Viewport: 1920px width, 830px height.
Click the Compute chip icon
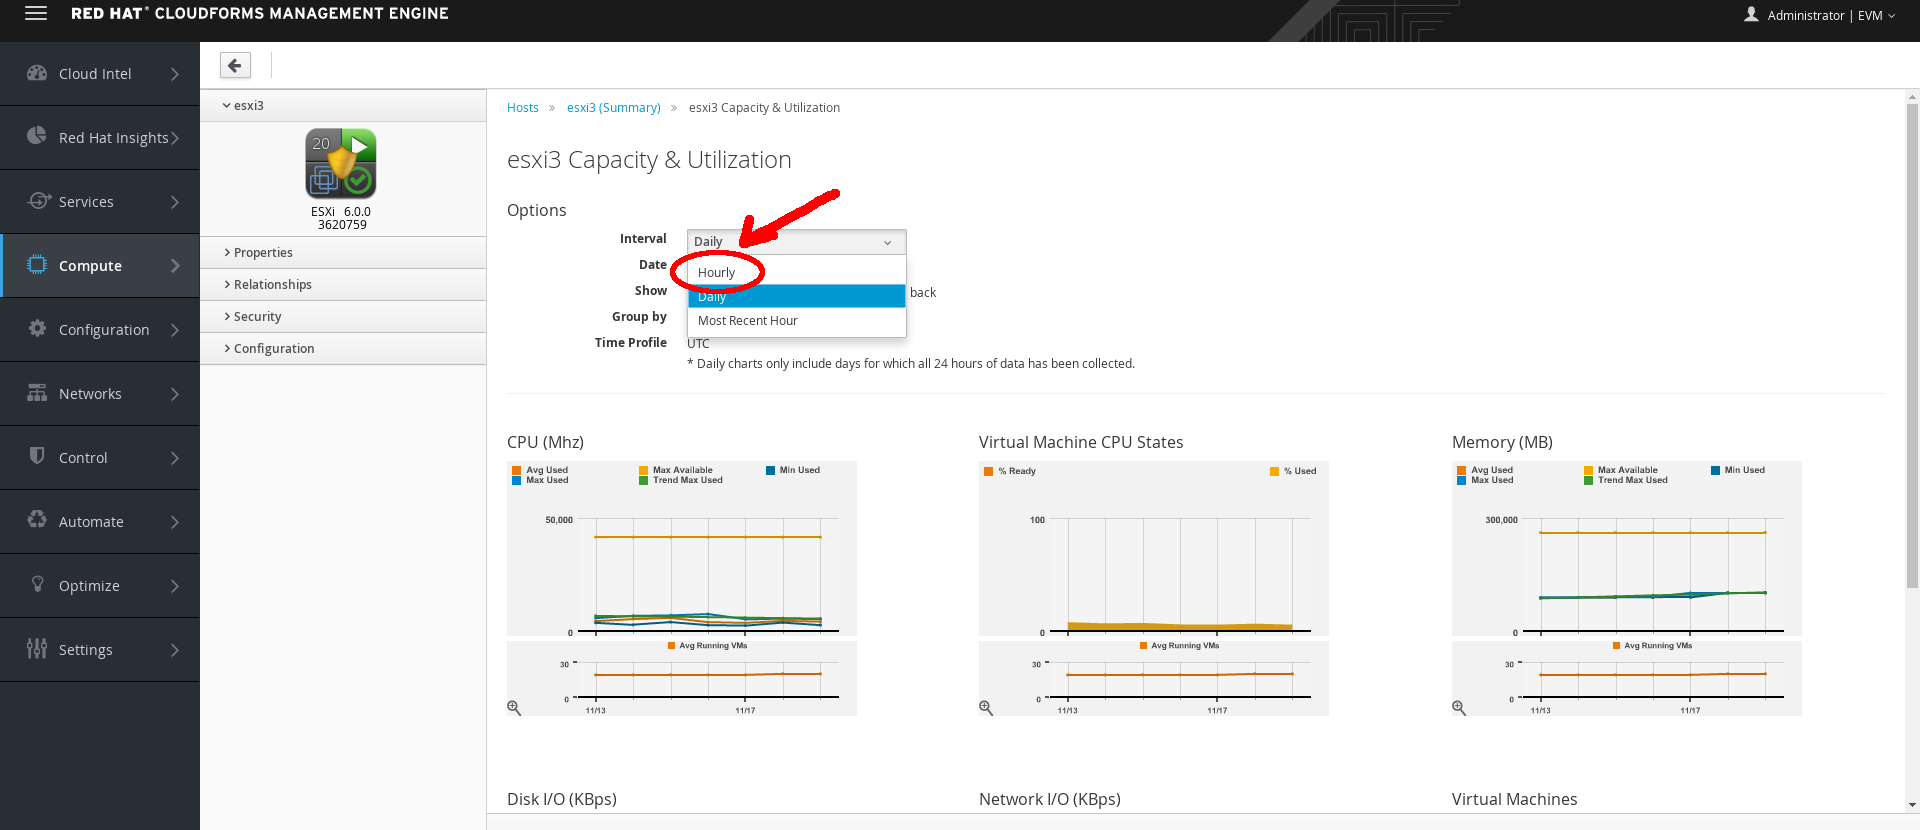(37, 265)
